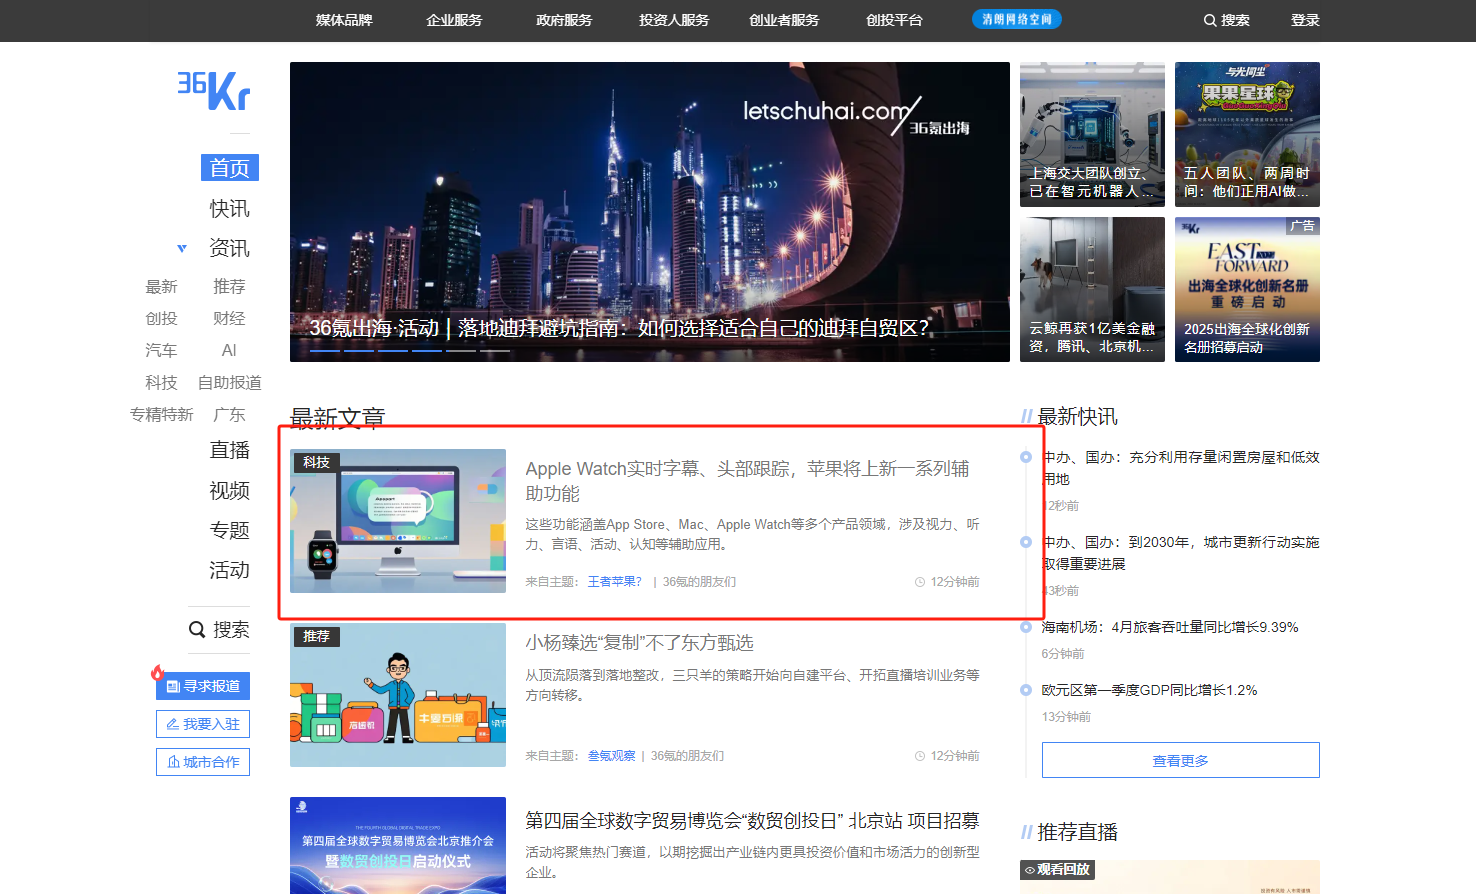
Task: Click the 推荐直播 section heading
Action: [1078, 832]
